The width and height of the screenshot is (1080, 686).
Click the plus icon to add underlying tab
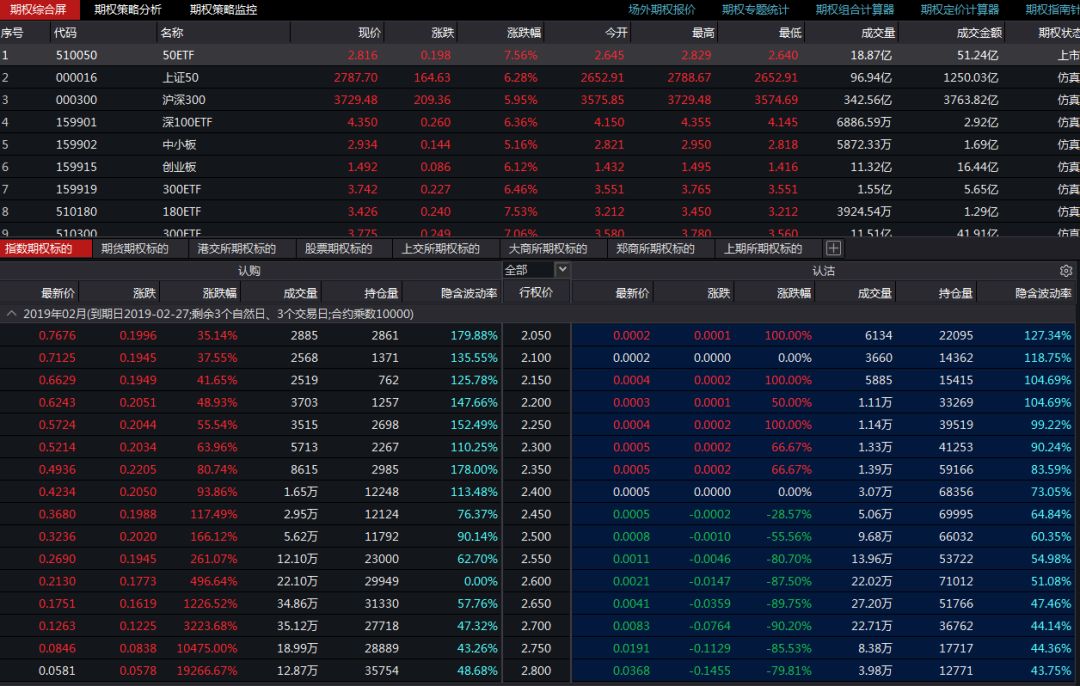[833, 248]
